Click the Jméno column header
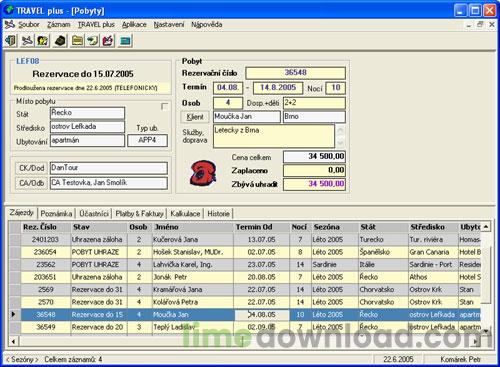 [193, 227]
